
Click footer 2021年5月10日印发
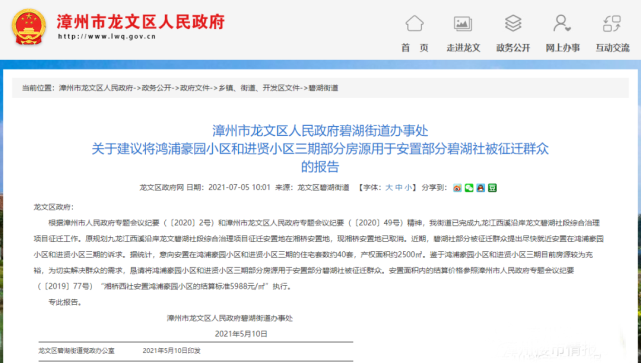point(171,351)
